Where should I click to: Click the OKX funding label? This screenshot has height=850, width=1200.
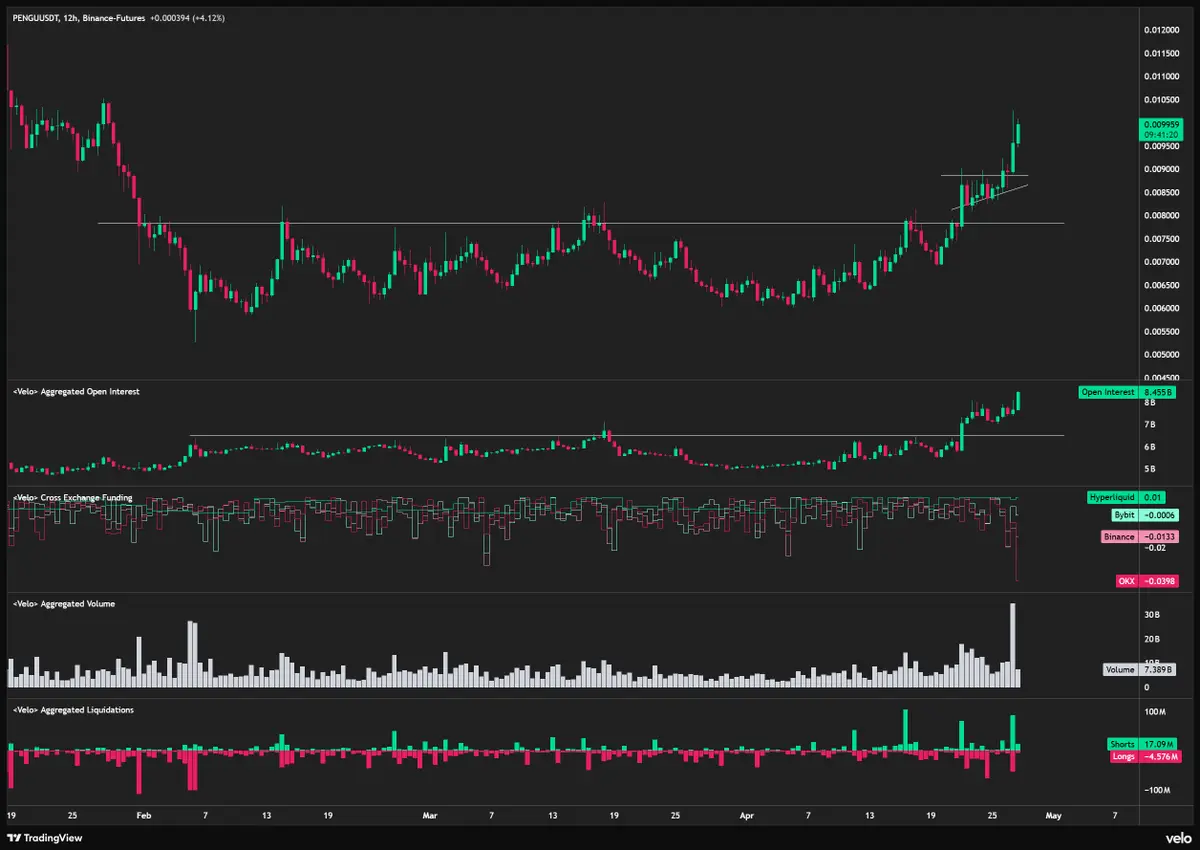(1148, 581)
